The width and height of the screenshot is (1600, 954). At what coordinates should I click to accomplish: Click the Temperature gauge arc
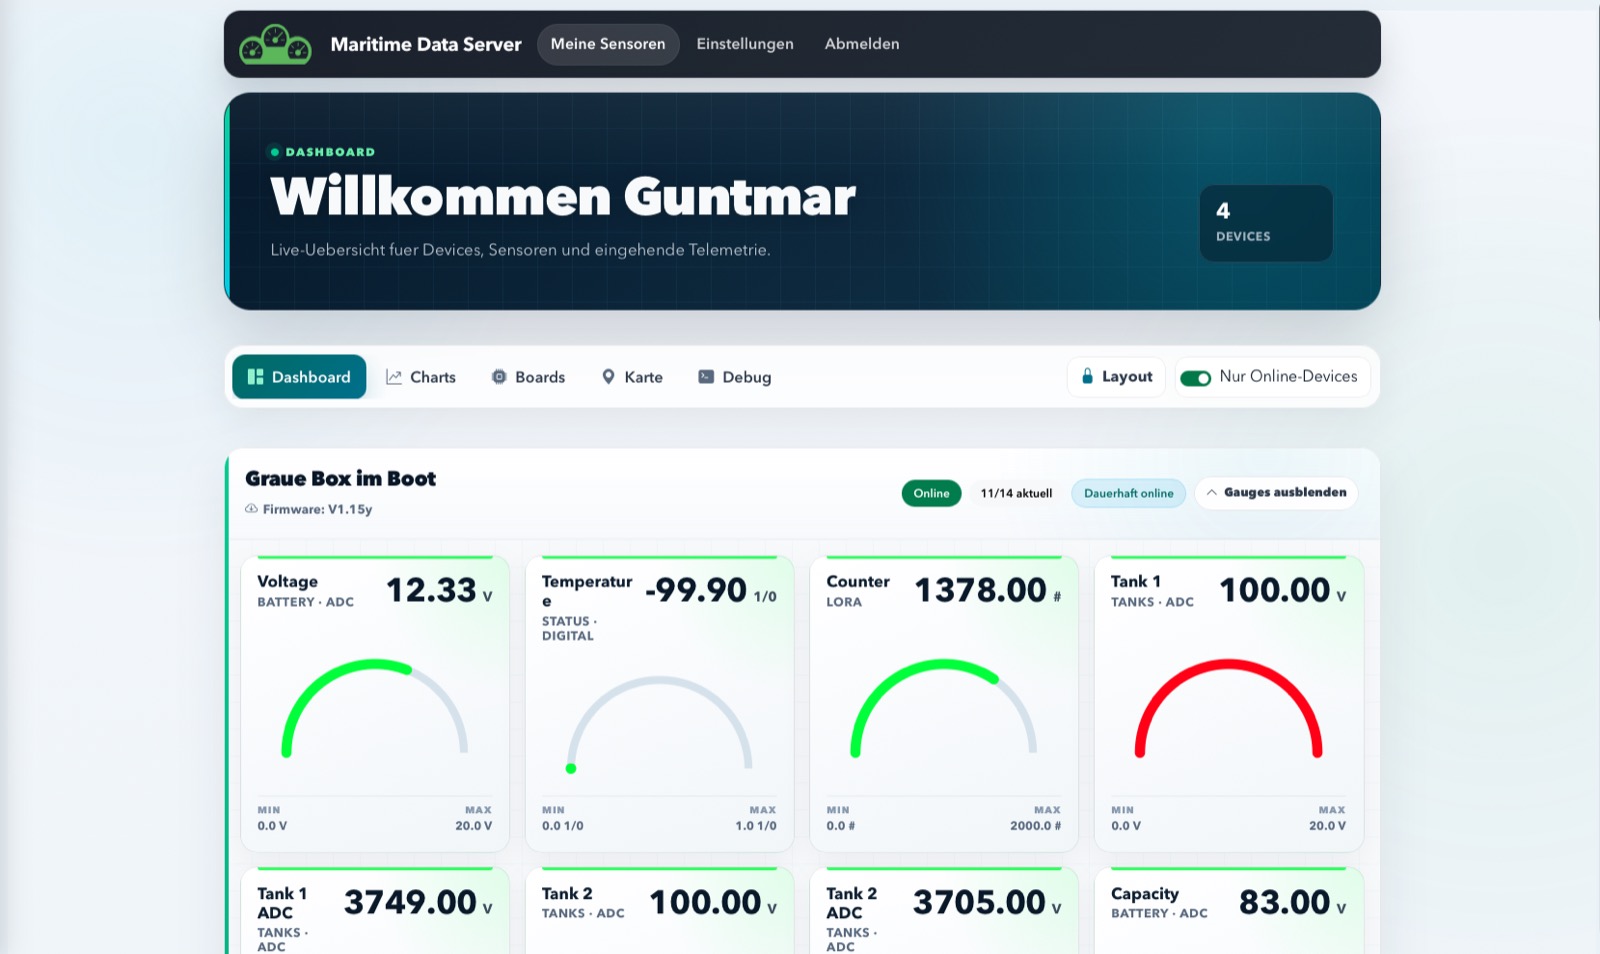pos(660,723)
